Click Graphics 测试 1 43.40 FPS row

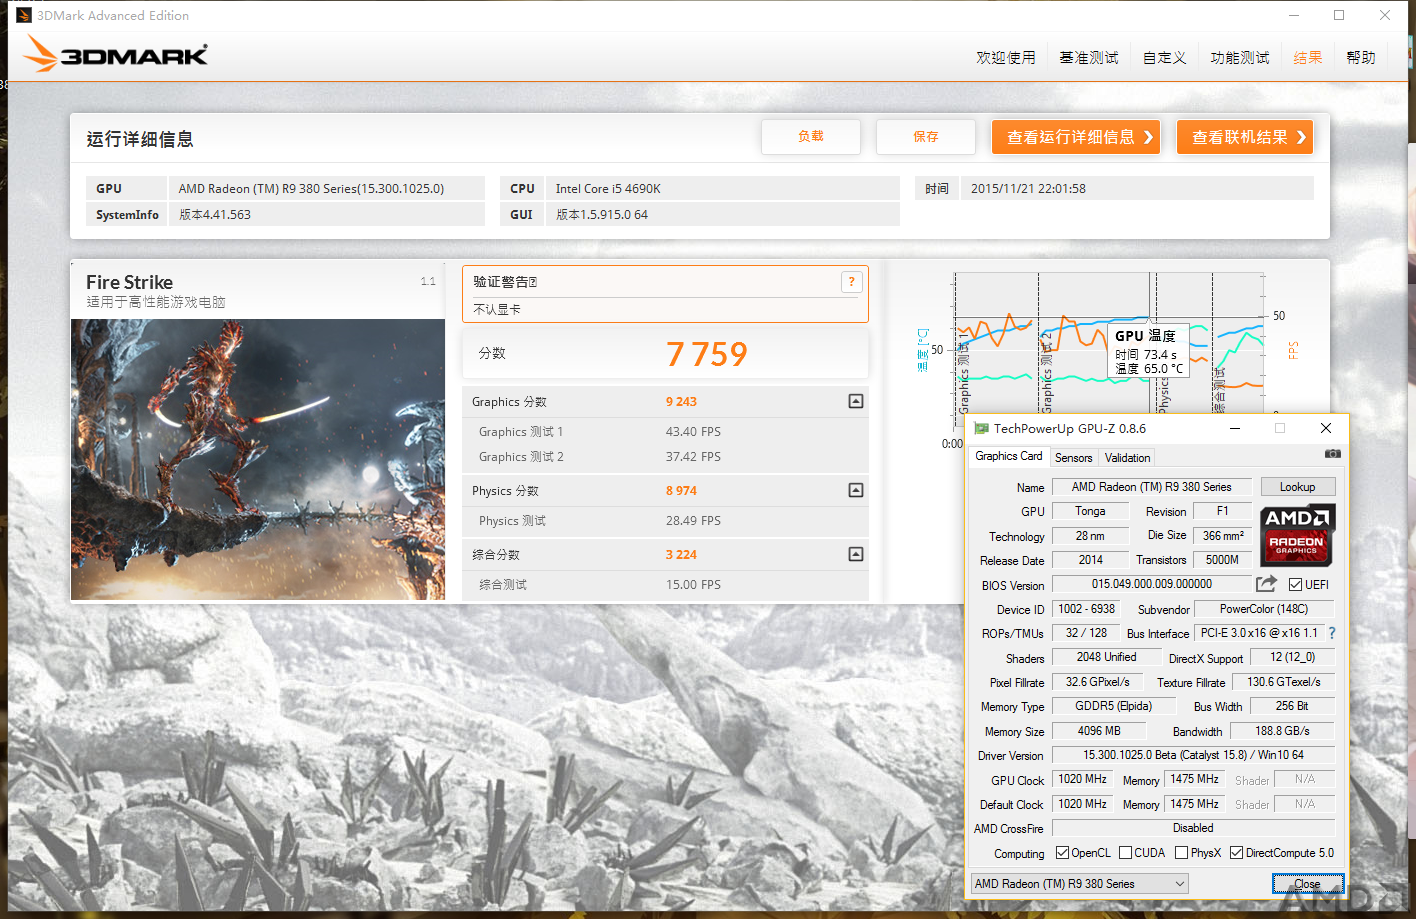[665, 431]
